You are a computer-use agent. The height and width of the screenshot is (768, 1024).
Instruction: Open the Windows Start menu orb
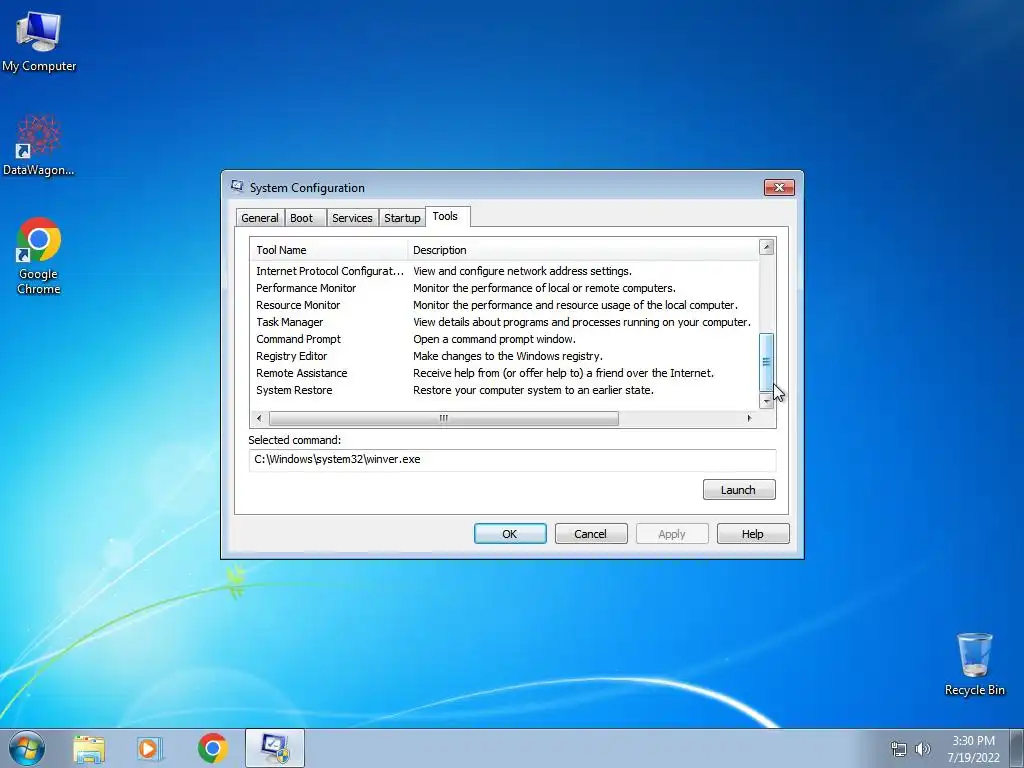(x=27, y=748)
